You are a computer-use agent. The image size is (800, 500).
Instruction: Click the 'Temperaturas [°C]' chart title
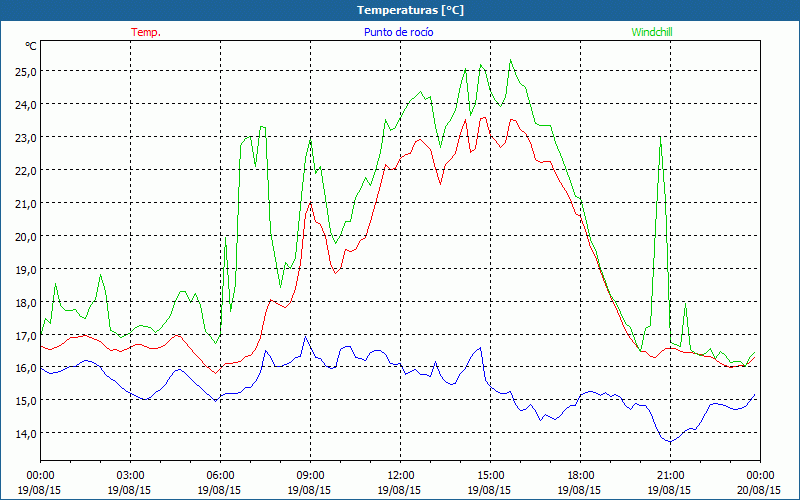[x=410, y=10]
